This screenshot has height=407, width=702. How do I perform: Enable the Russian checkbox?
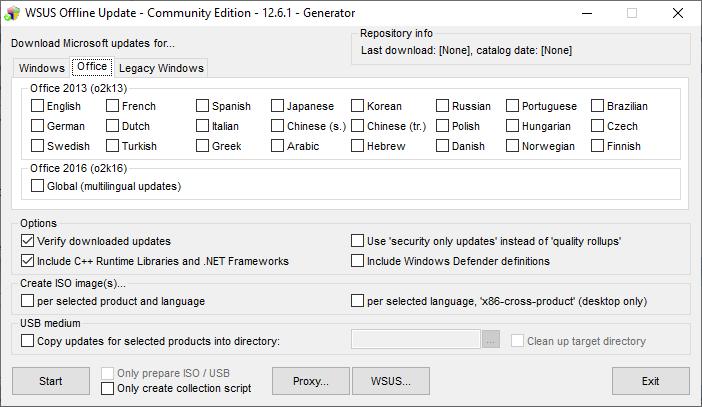[x=442, y=106]
